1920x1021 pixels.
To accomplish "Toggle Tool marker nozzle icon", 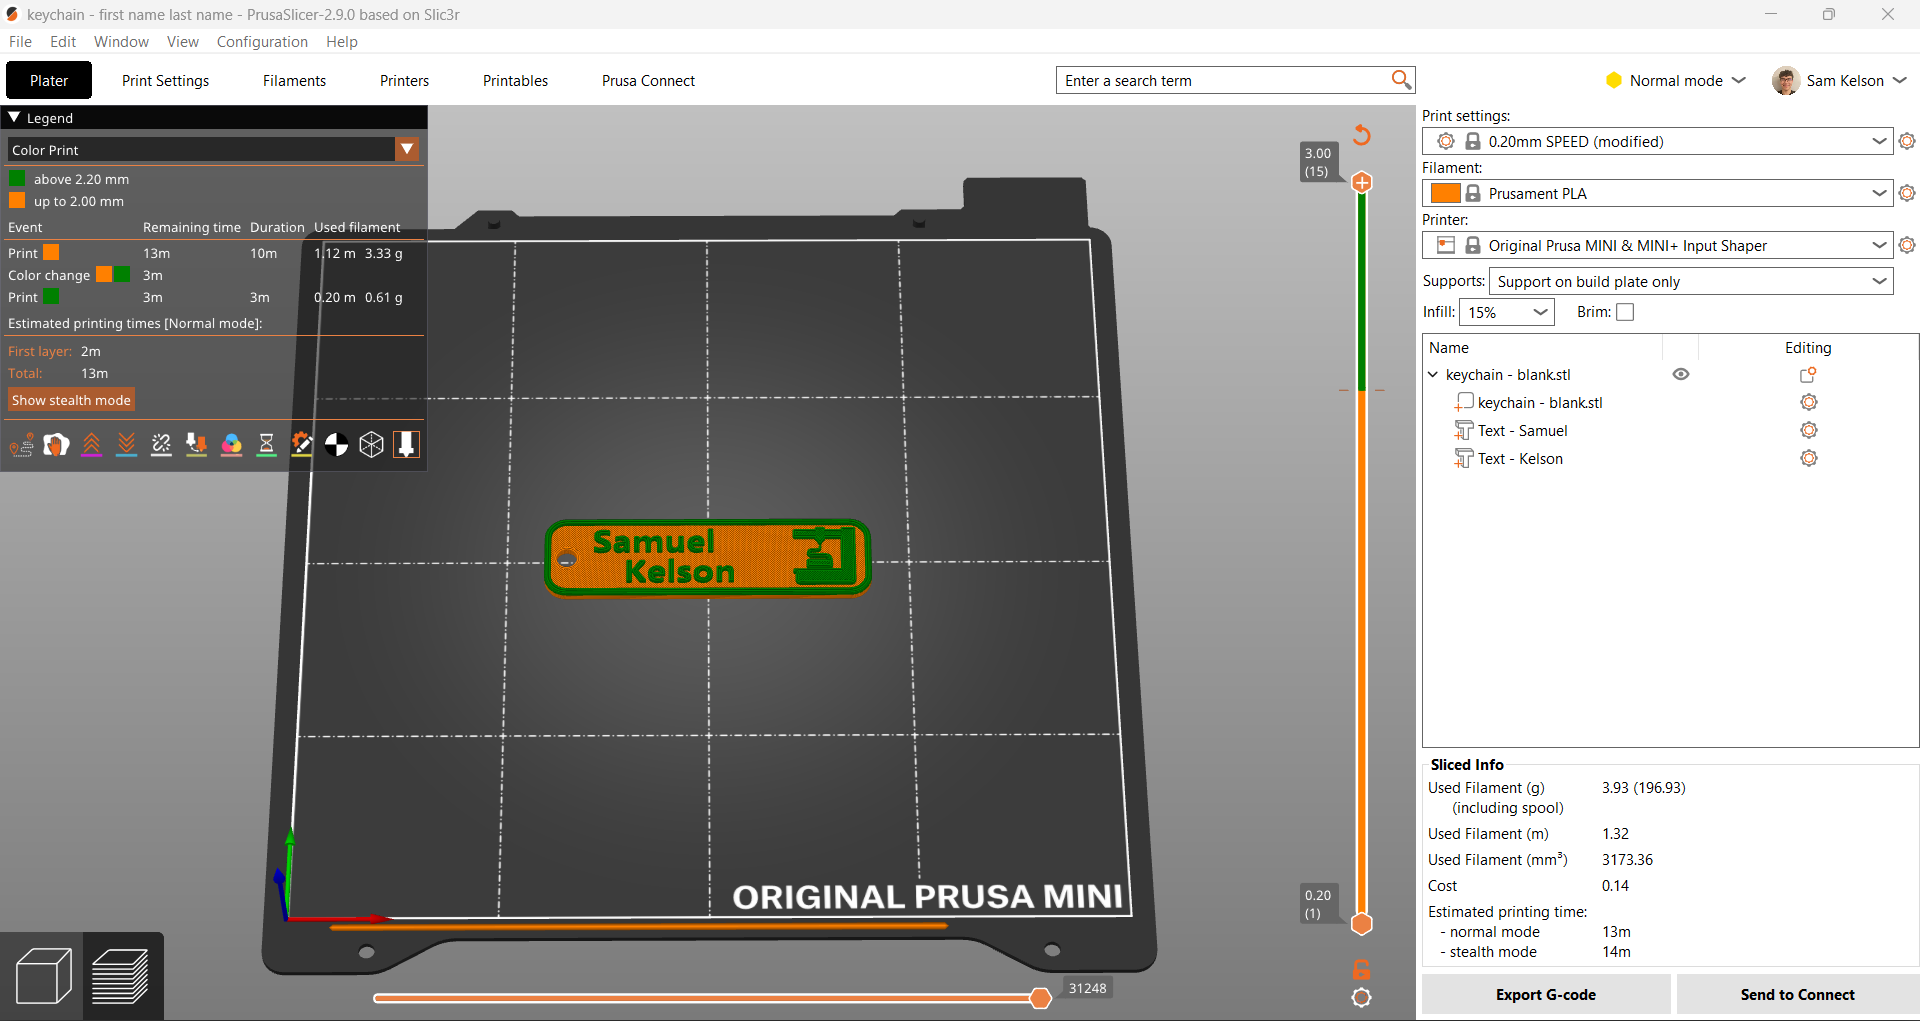I will click(406, 445).
